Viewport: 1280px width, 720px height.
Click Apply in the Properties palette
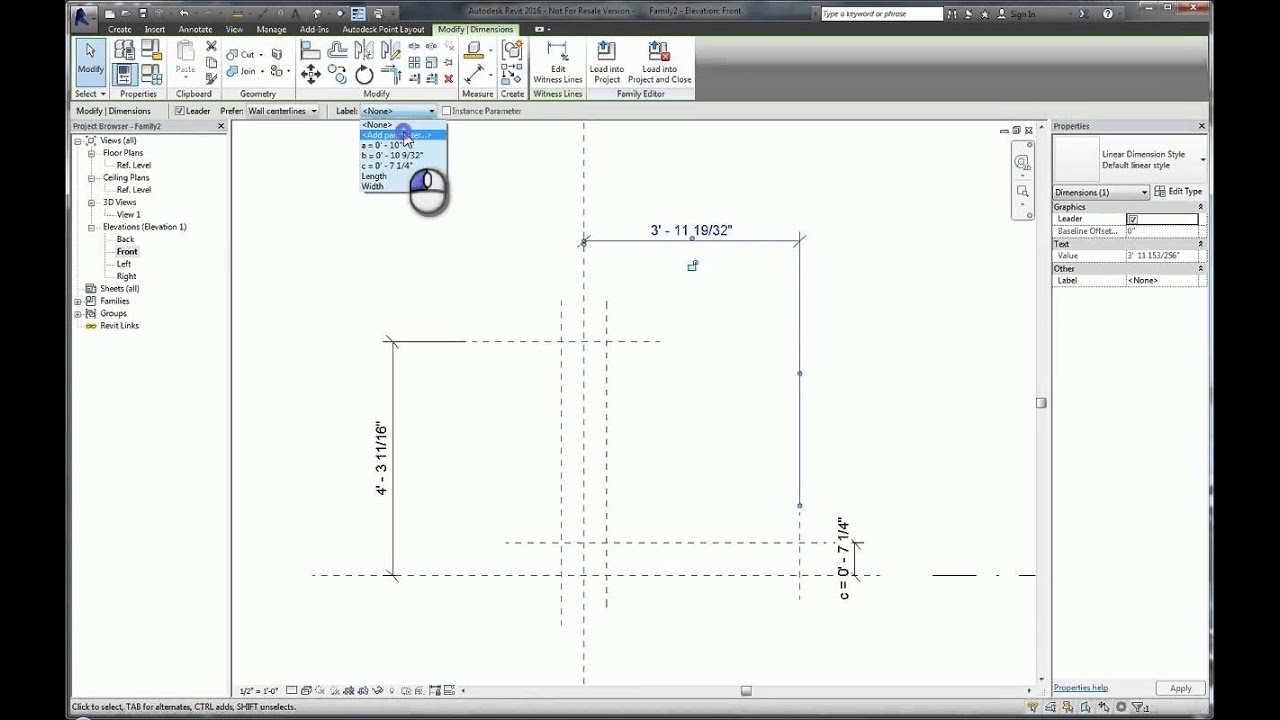point(1179,688)
